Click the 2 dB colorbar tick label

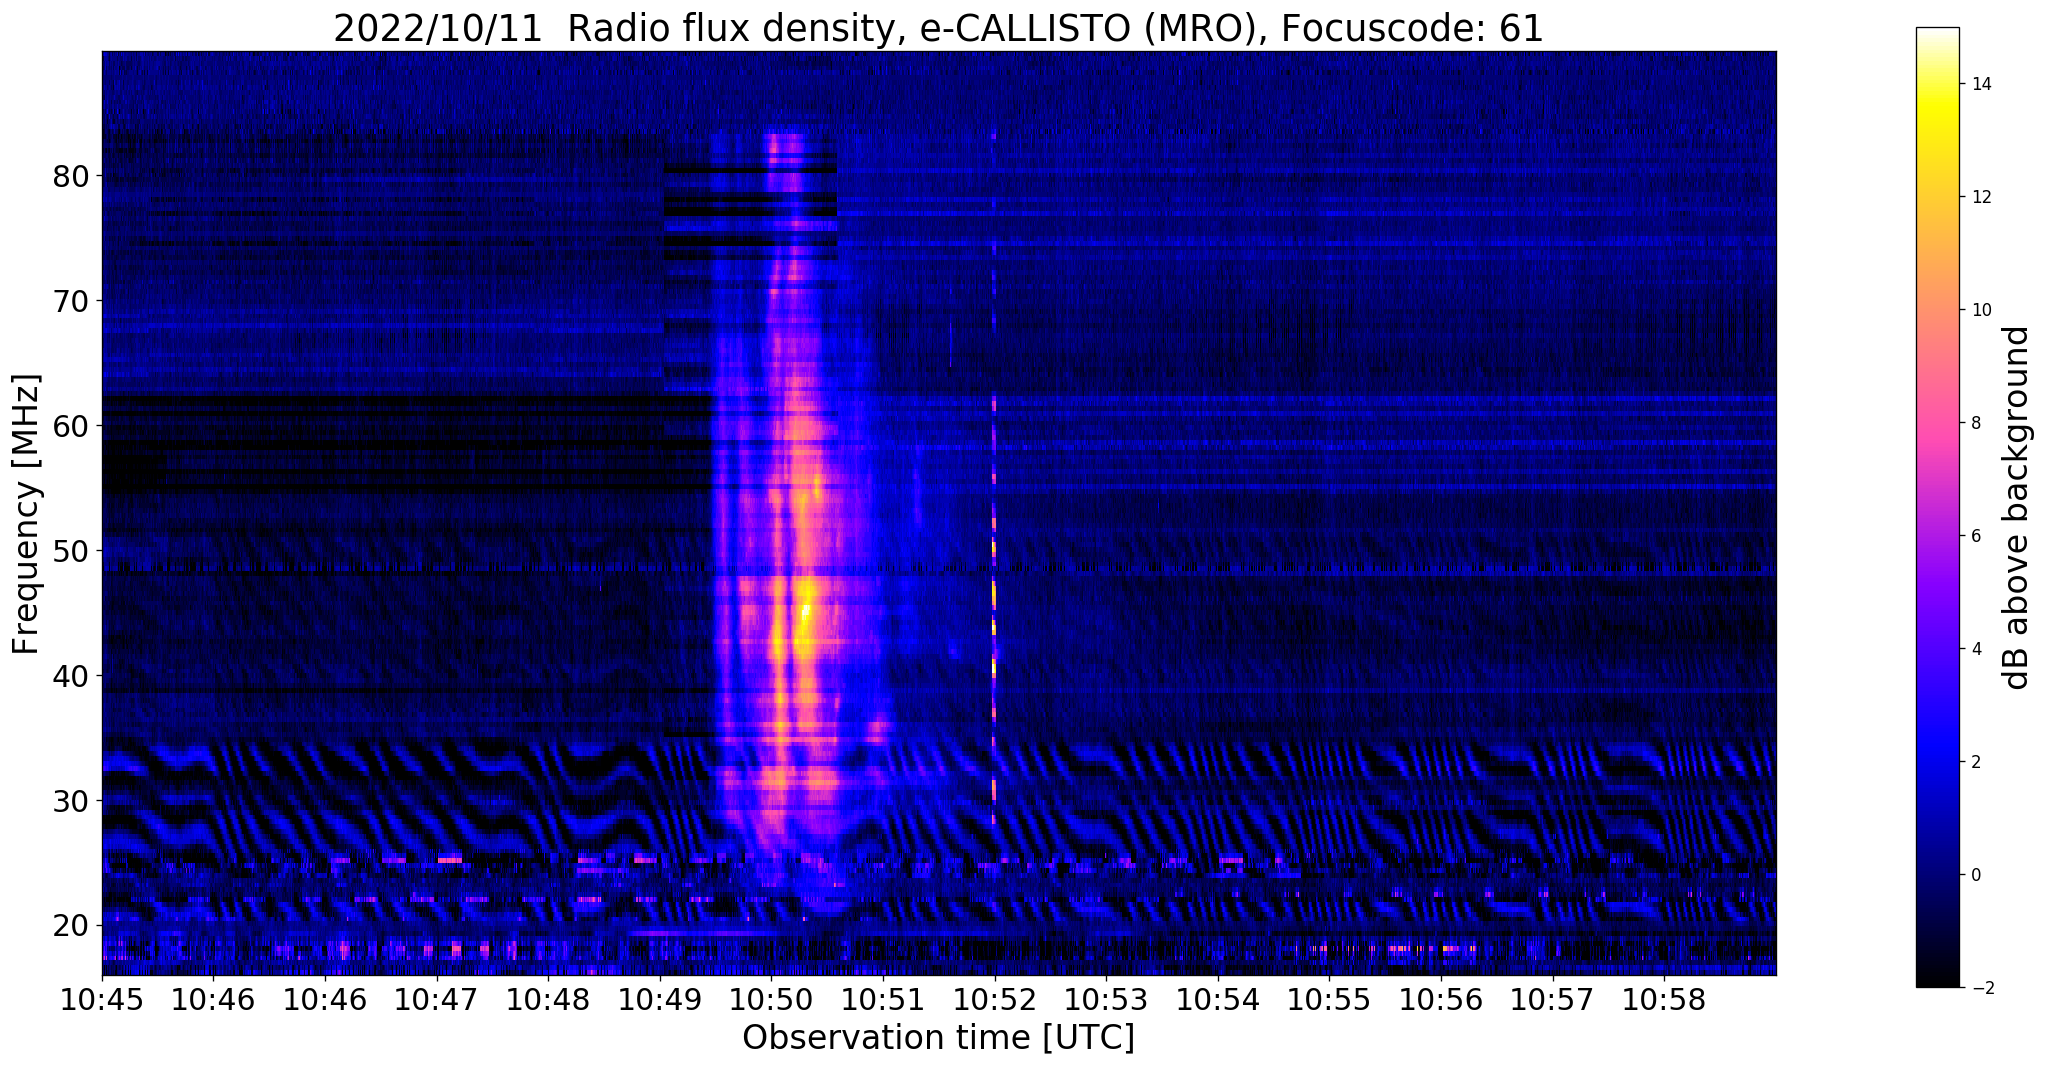click(1975, 762)
